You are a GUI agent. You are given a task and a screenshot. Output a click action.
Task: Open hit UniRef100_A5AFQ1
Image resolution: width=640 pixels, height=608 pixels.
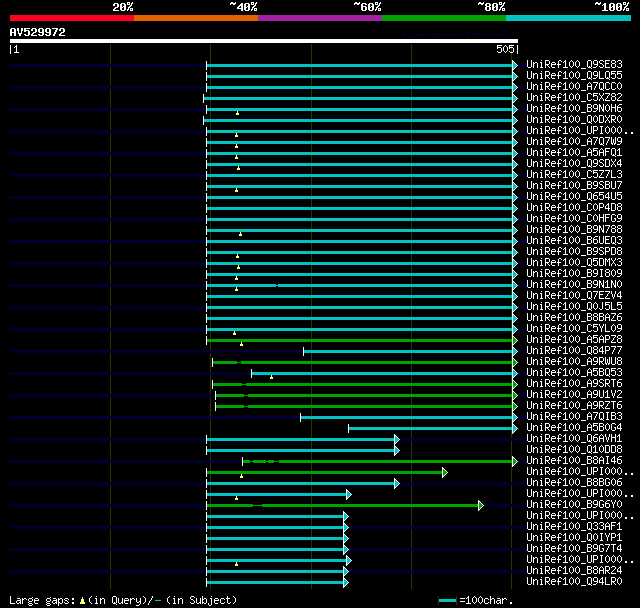pyautogui.click(x=574, y=153)
